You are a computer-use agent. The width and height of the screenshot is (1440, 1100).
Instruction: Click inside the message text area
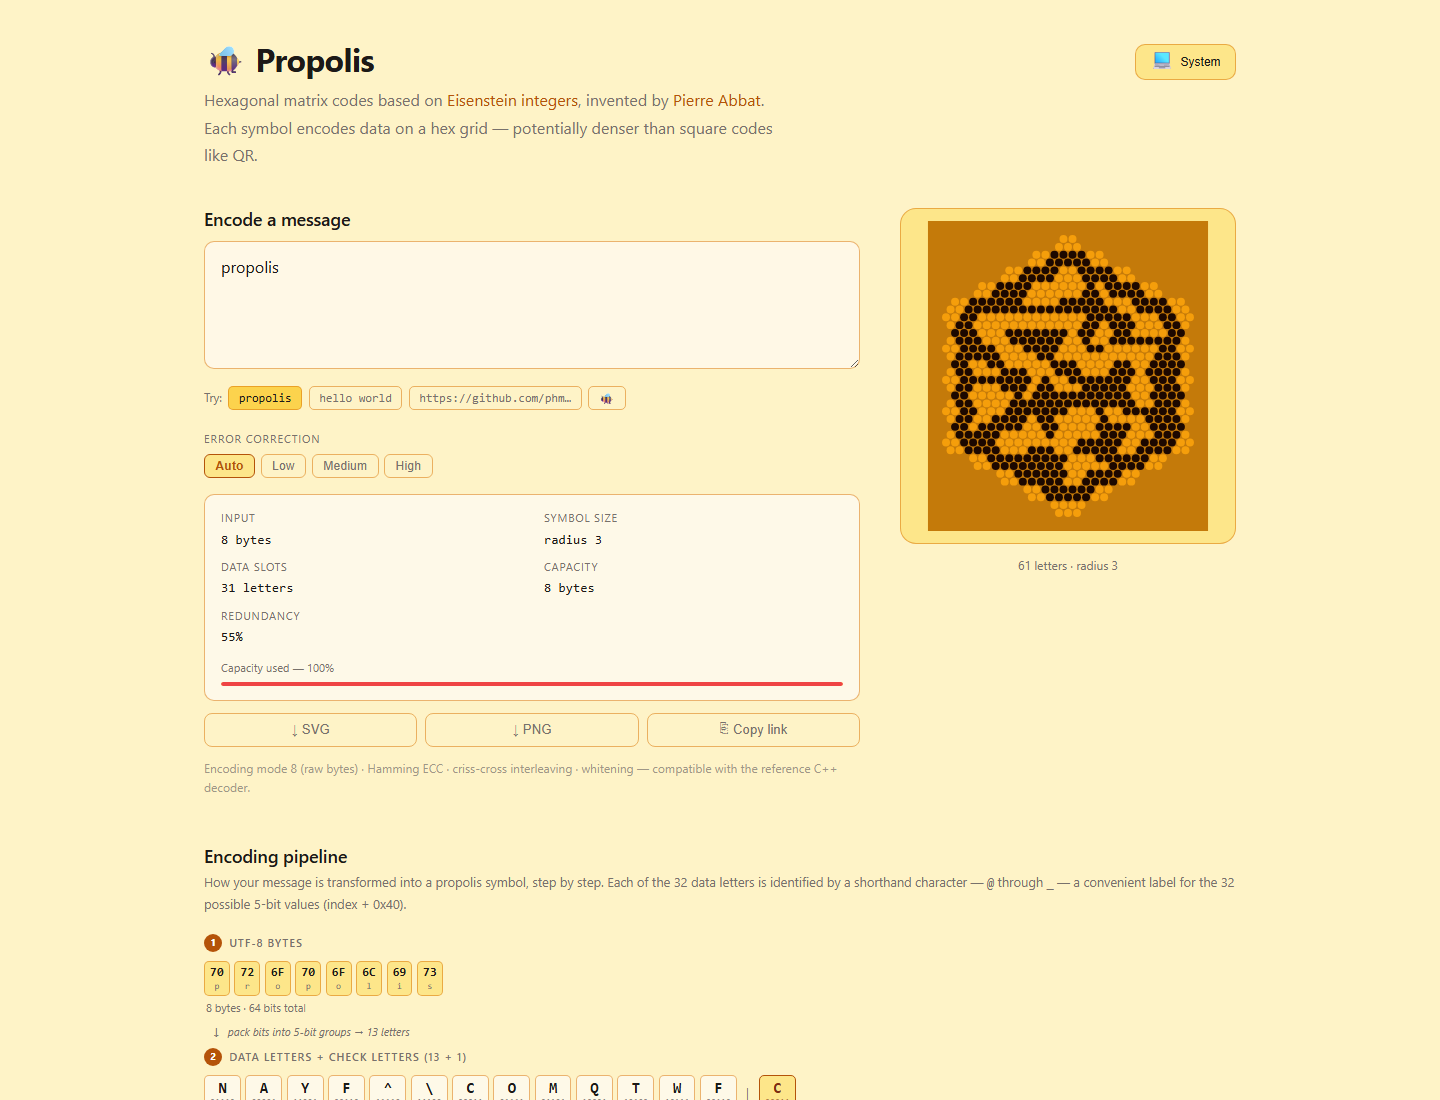tap(531, 305)
